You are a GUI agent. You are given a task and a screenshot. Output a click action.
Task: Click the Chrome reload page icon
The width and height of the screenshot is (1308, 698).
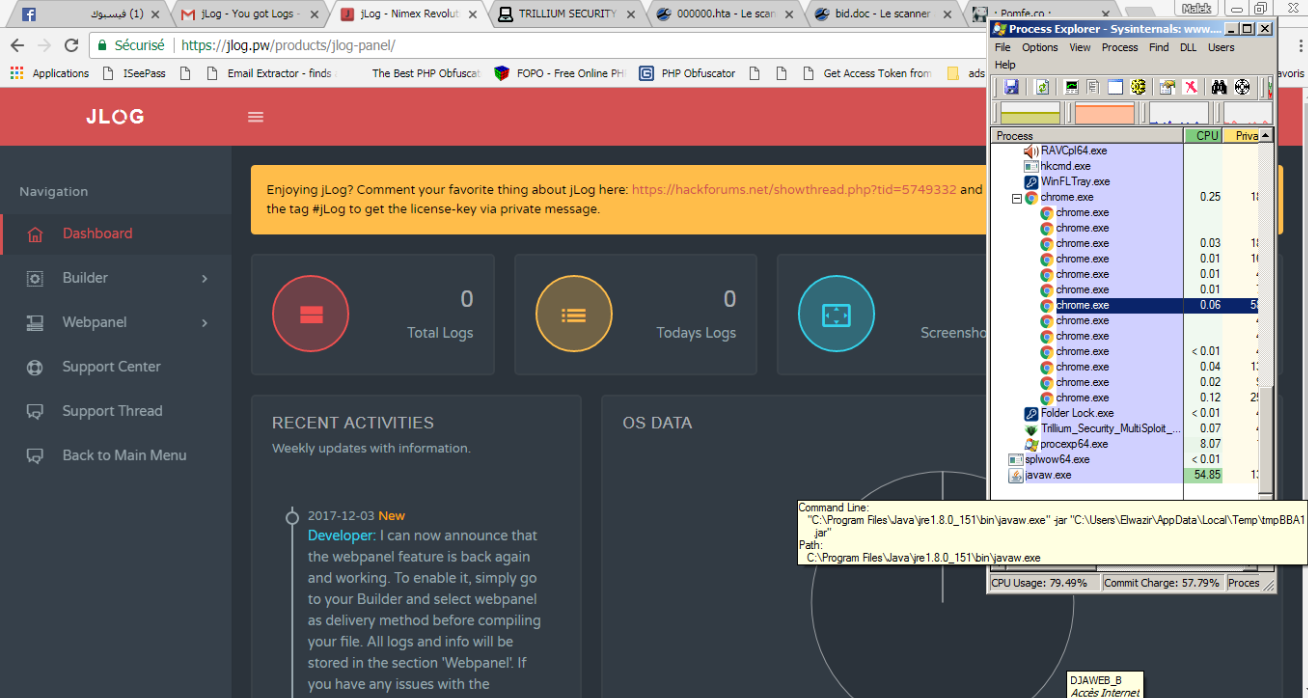coord(71,45)
